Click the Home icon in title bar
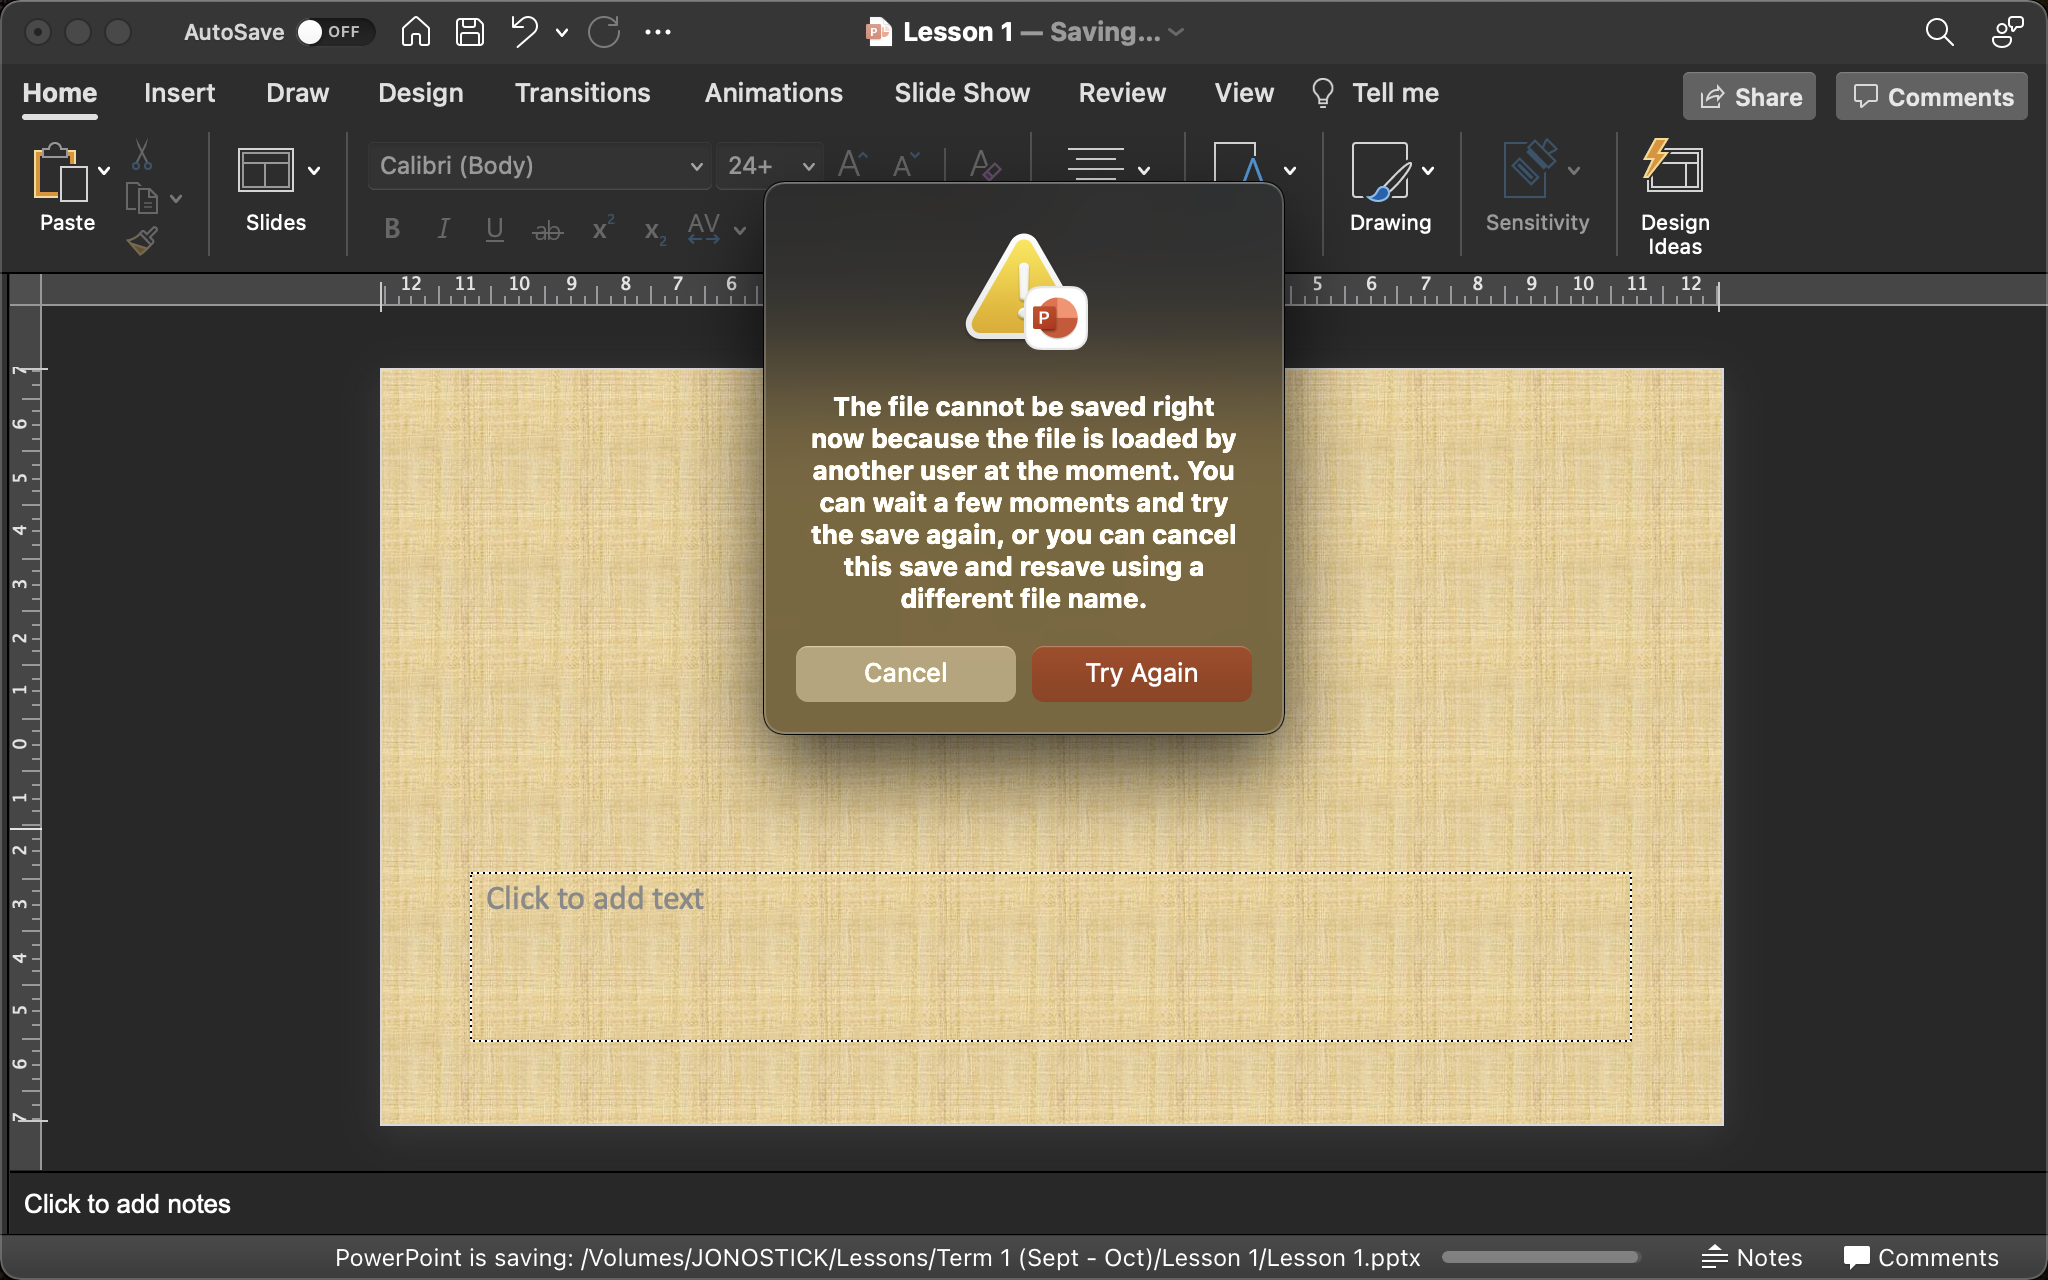This screenshot has width=2048, height=1280. [415, 32]
